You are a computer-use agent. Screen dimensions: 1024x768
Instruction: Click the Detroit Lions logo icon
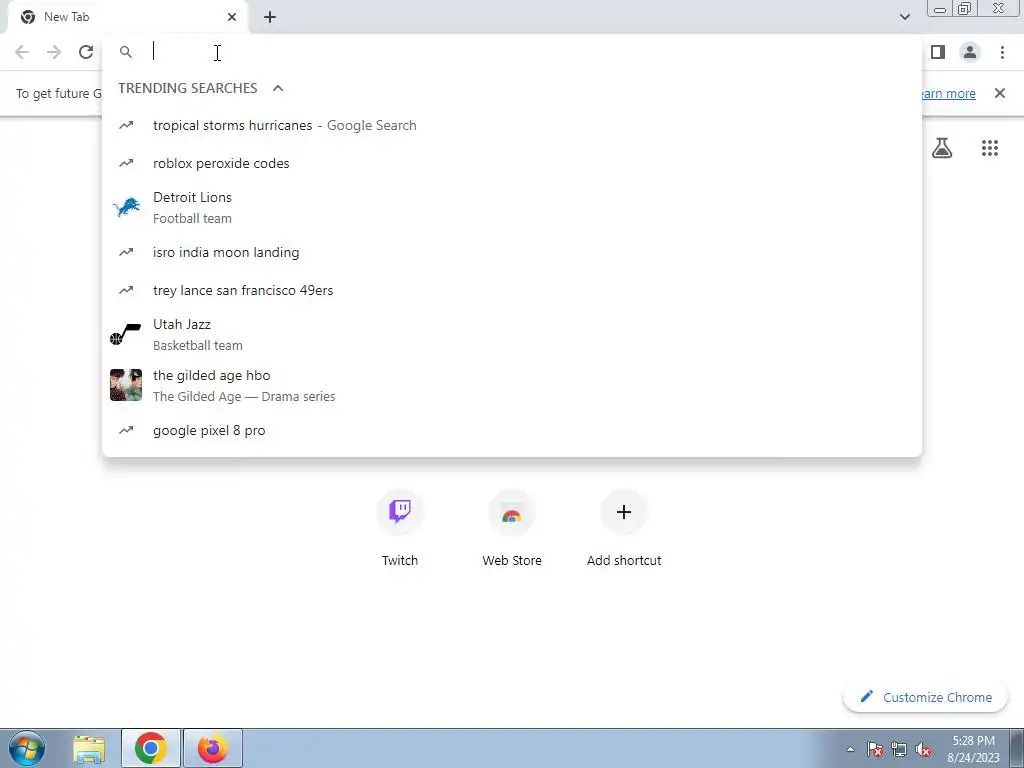click(126, 208)
